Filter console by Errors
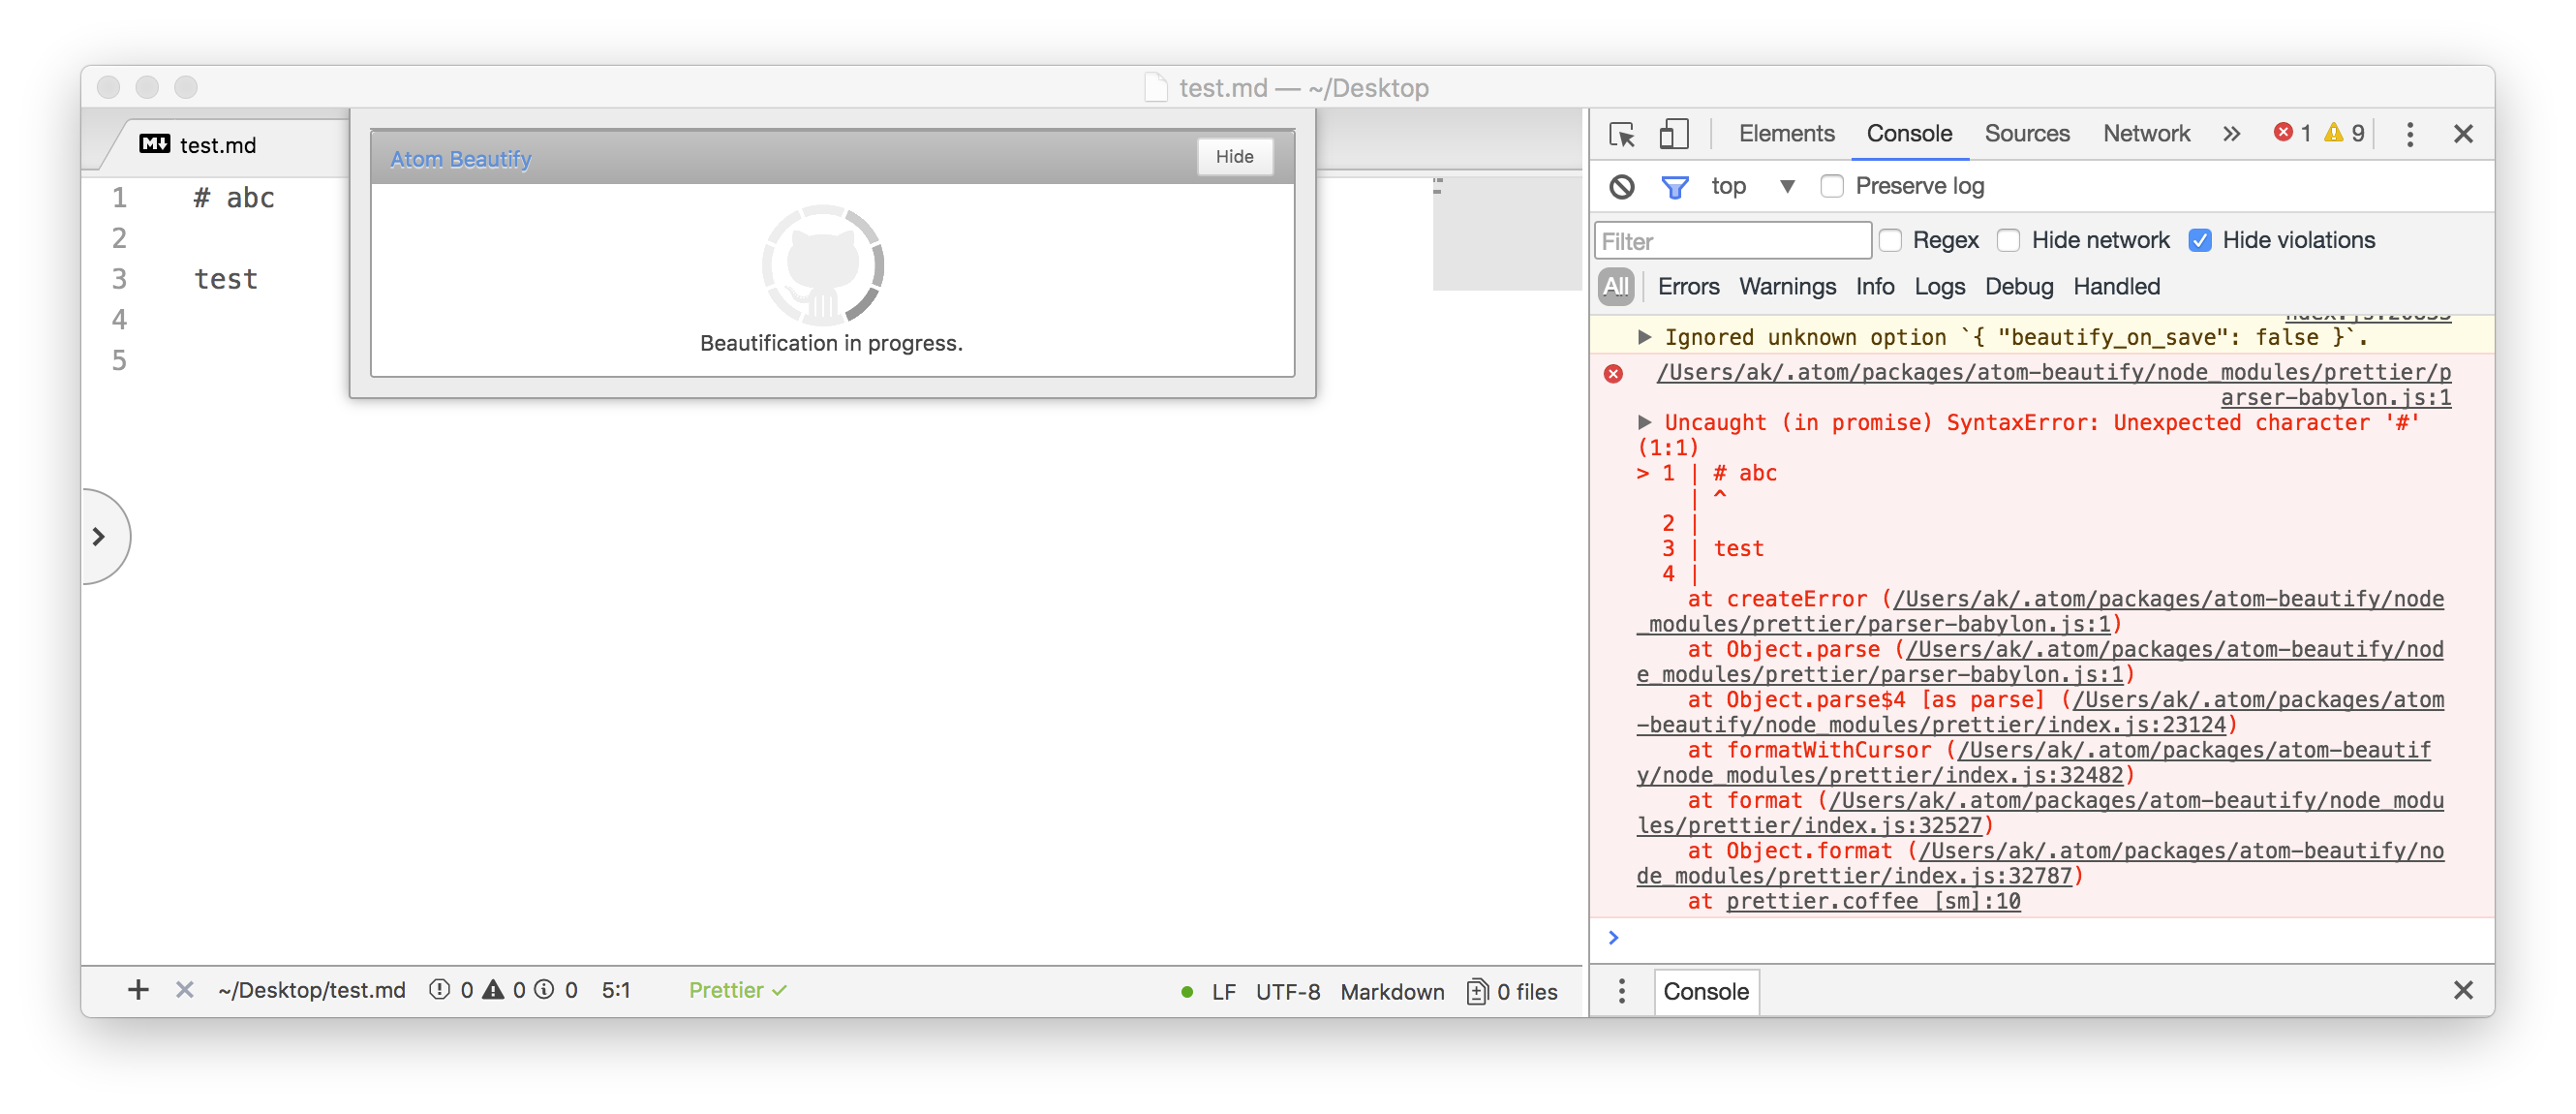 (1688, 287)
